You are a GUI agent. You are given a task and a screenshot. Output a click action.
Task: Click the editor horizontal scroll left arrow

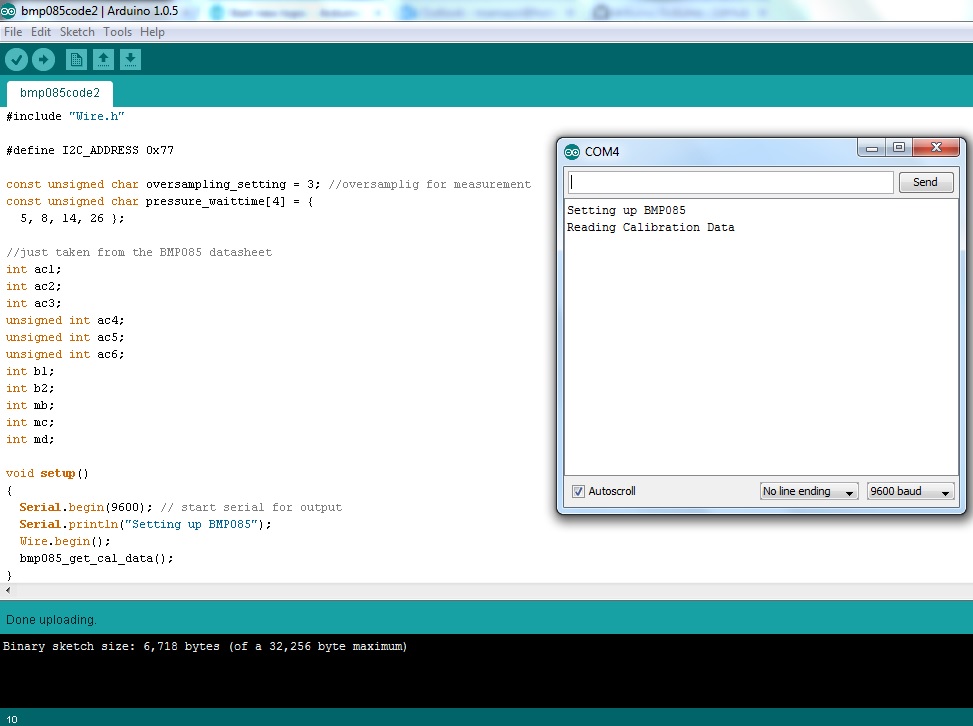[x=8, y=591]
